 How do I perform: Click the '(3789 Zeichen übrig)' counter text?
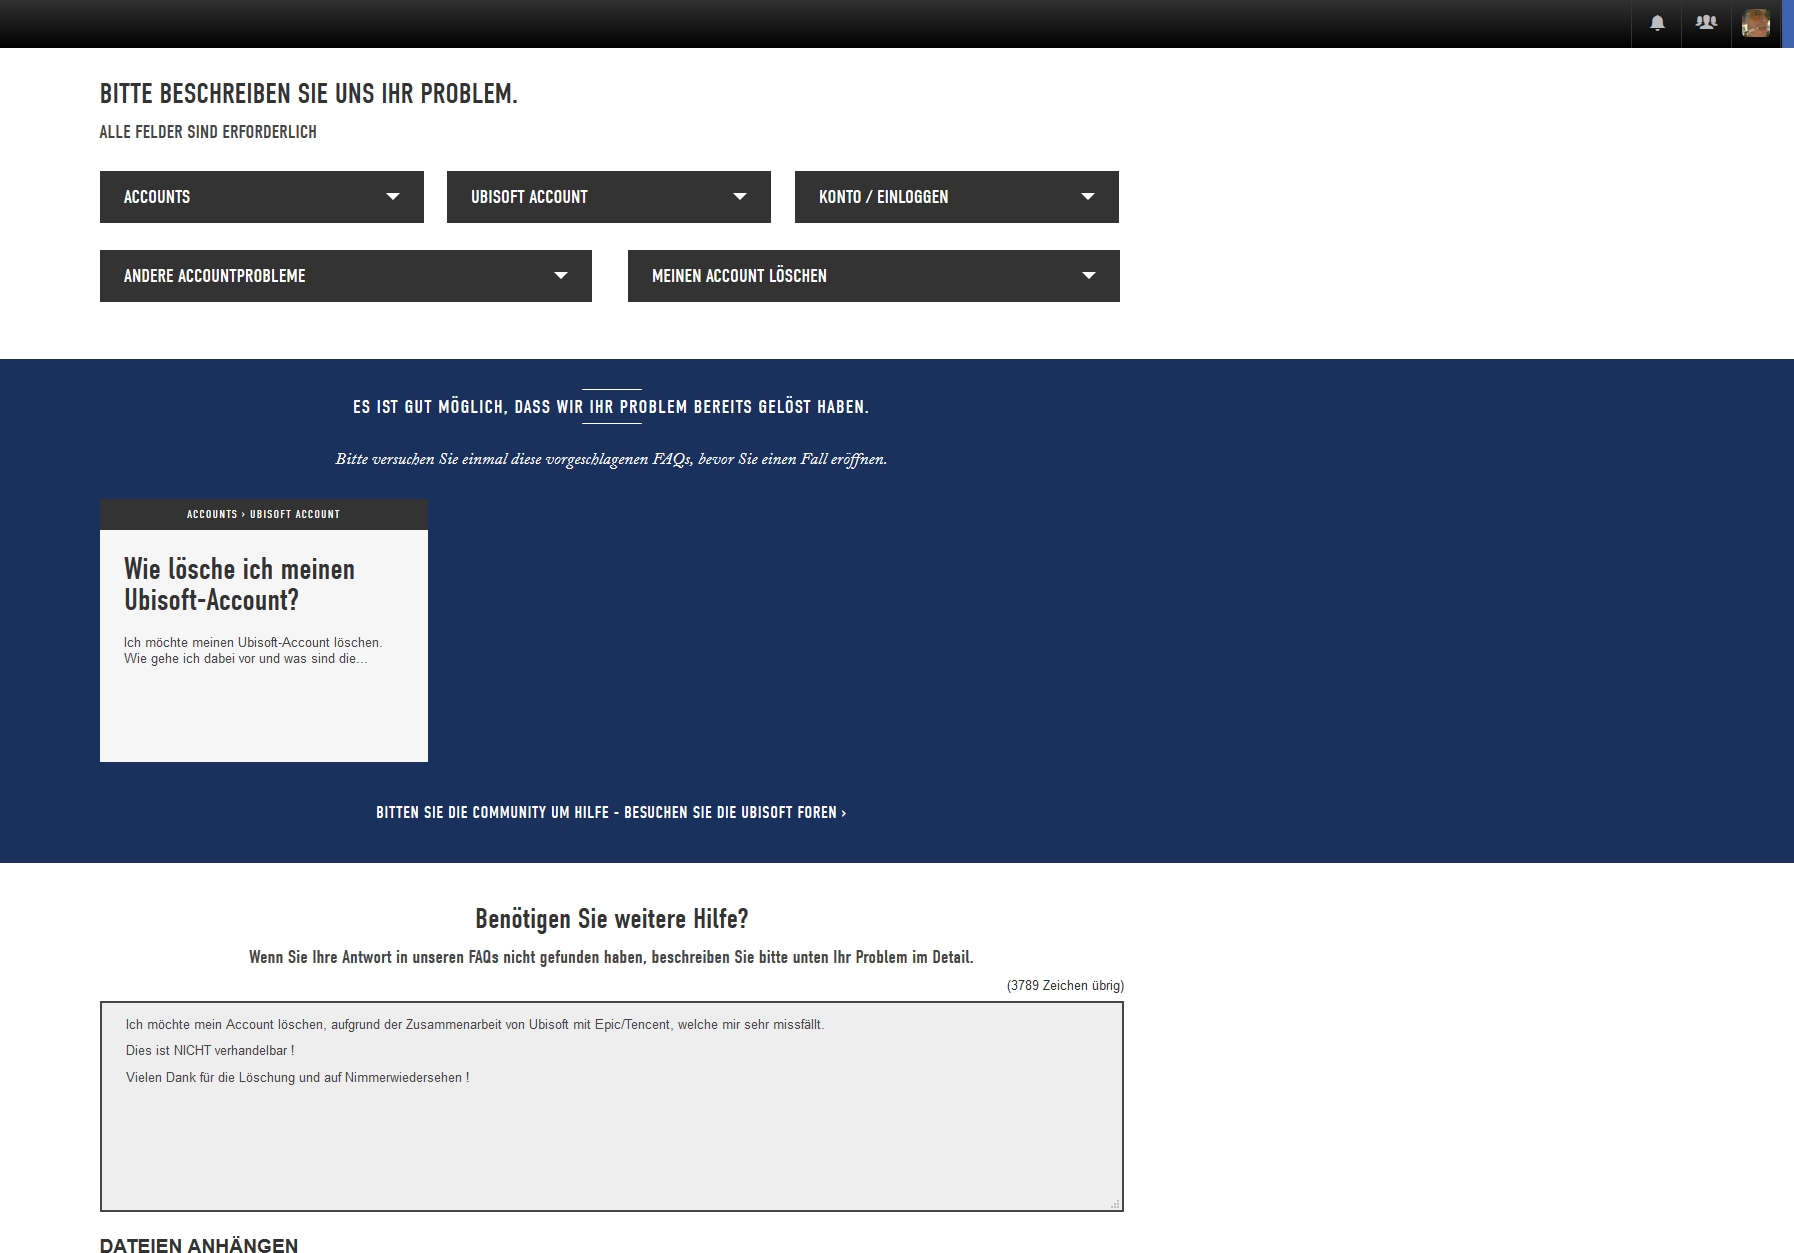[x=1065, y=986]
